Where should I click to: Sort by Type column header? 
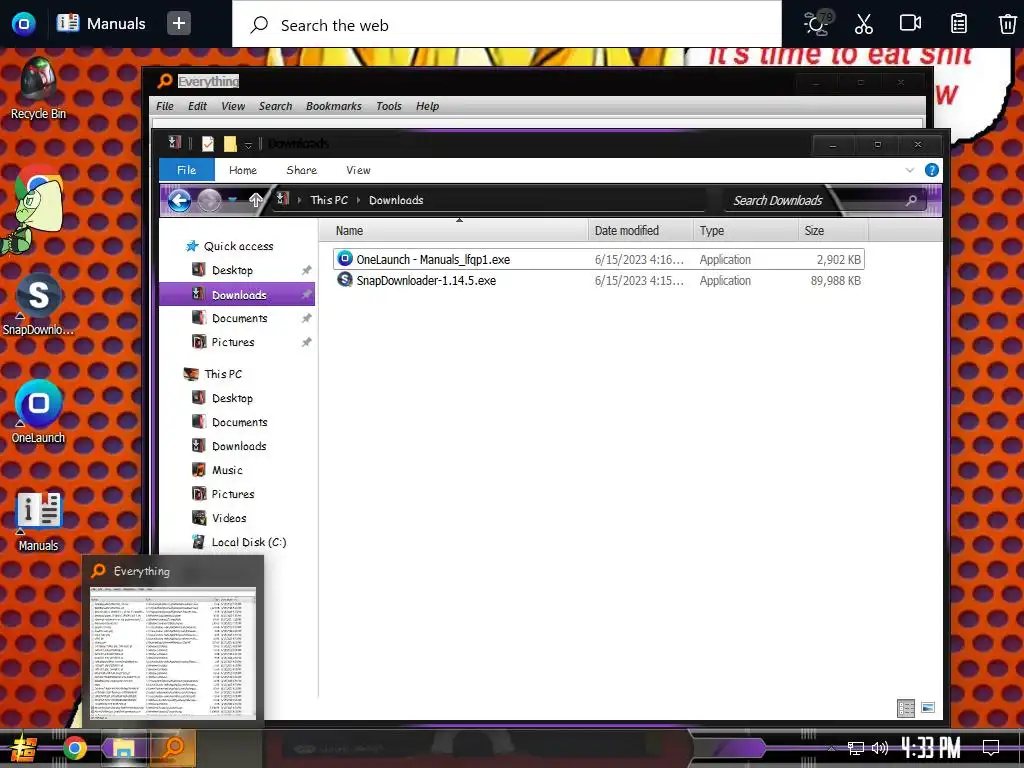[745, 231]
